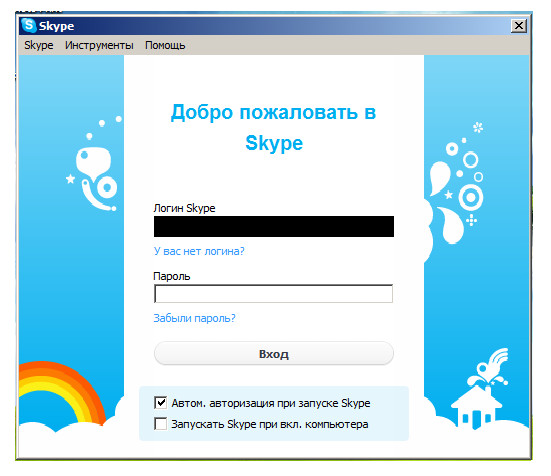The width and height of the screenshot is (551, 476).
Task: Follow the Забыли пароль? link
Action: 194,318
